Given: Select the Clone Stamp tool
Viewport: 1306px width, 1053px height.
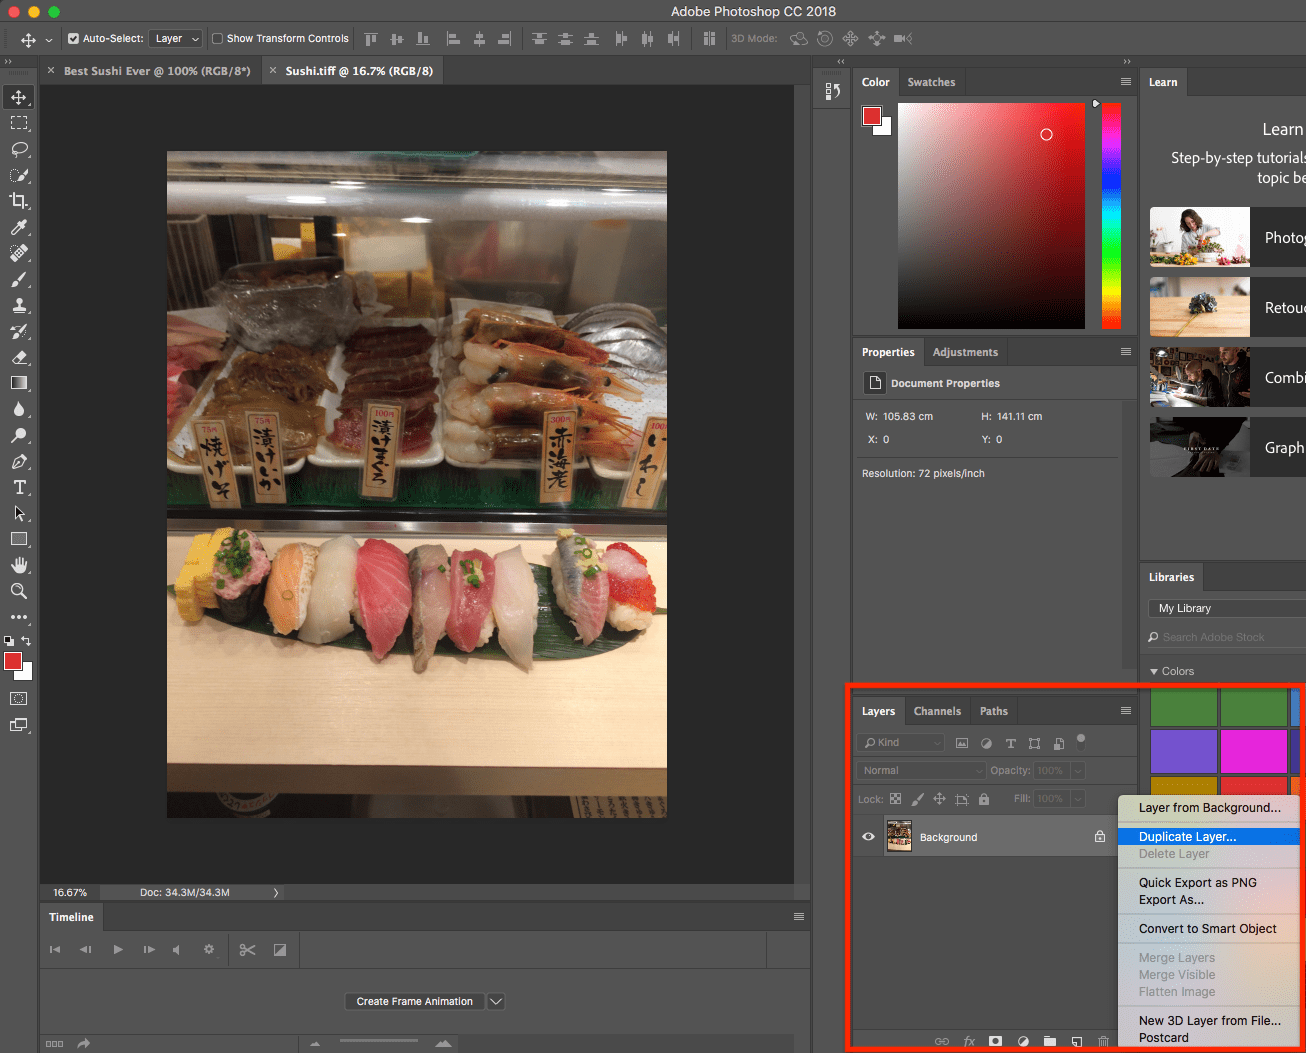Looking at the screenshot, I should pos(18,304).
